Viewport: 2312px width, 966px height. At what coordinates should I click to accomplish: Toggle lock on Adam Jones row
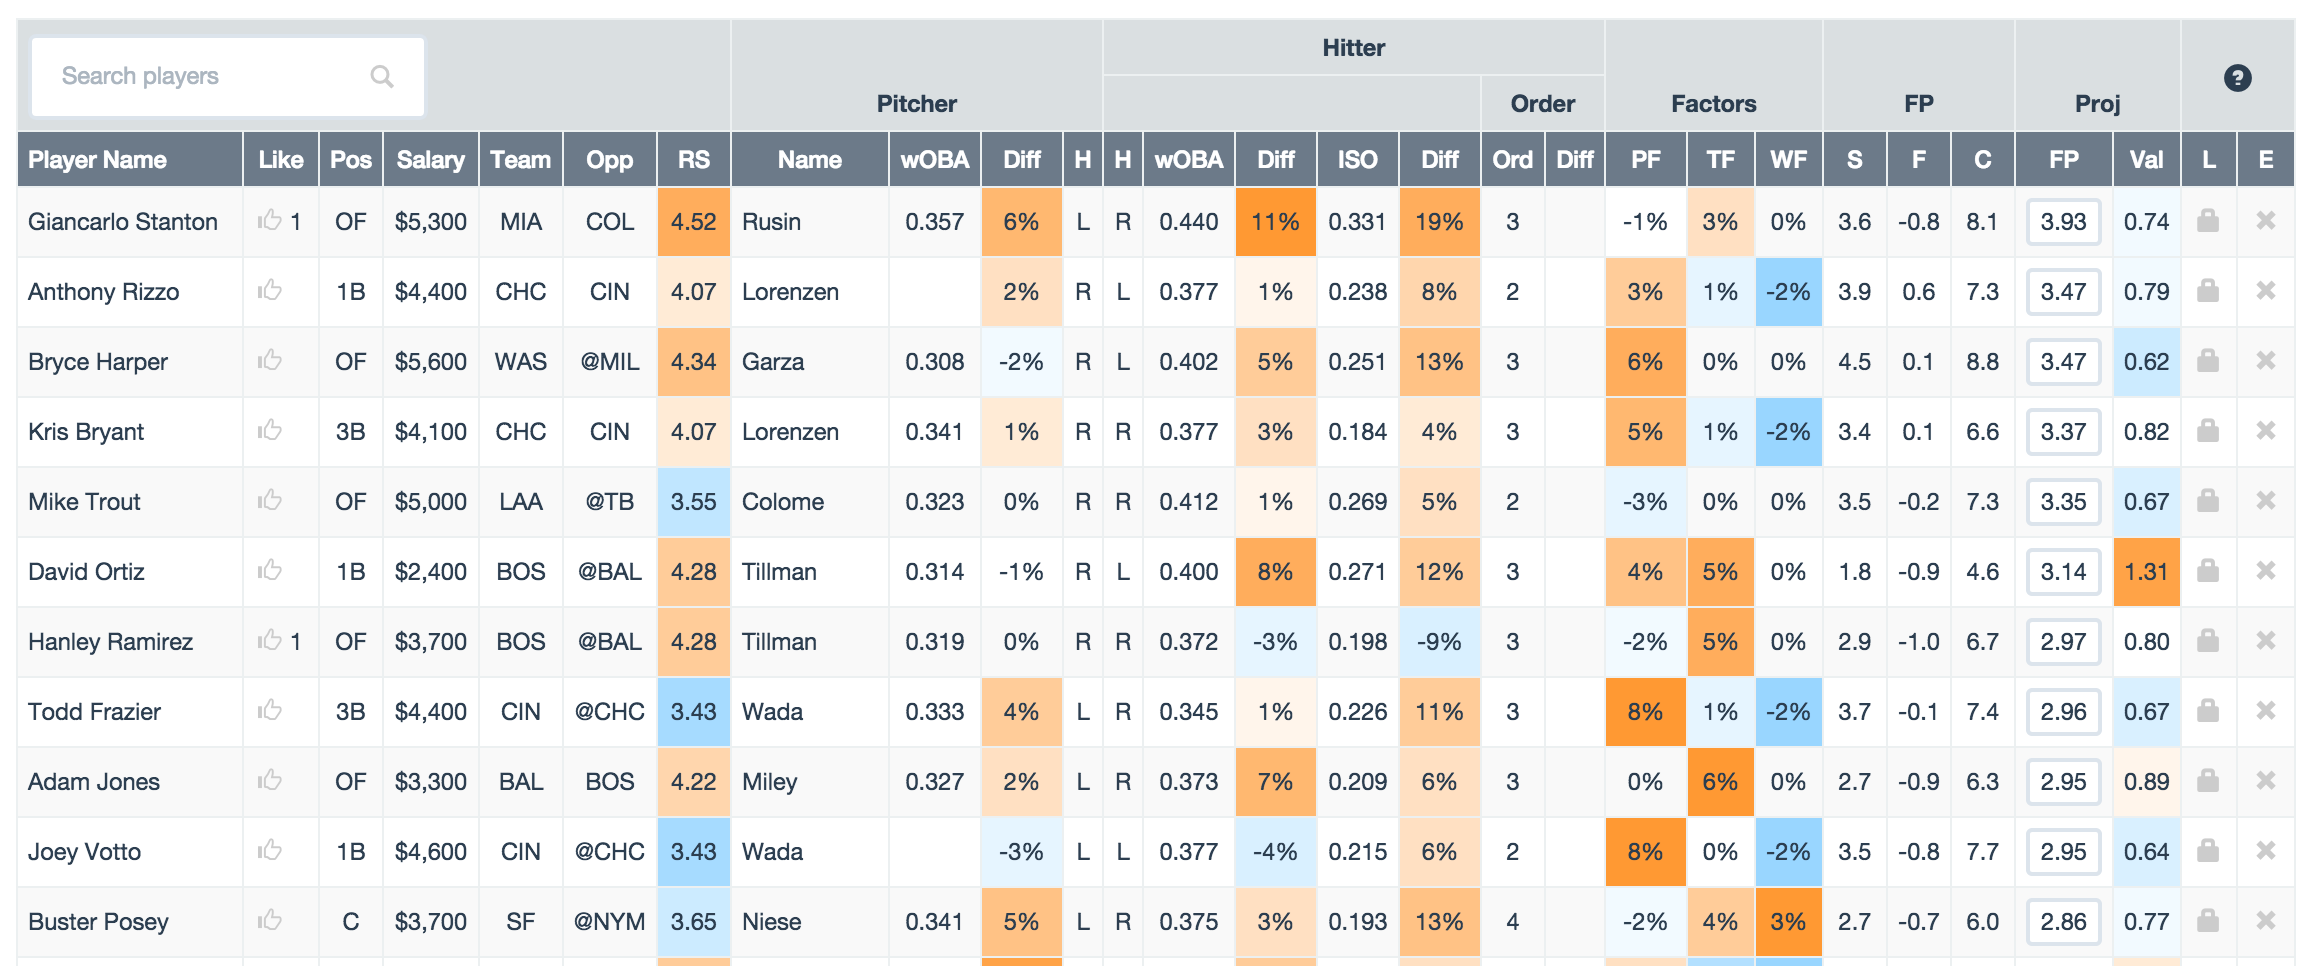2208,781
